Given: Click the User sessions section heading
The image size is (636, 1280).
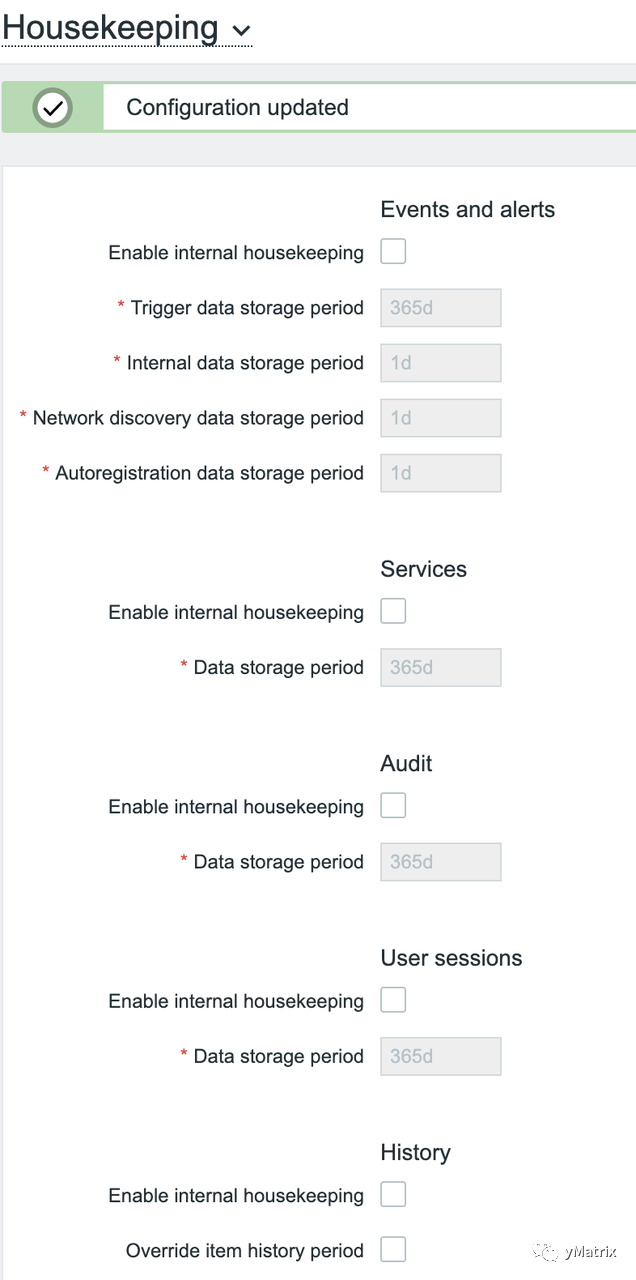Looking at the screenshot, I should click(451, 958).
